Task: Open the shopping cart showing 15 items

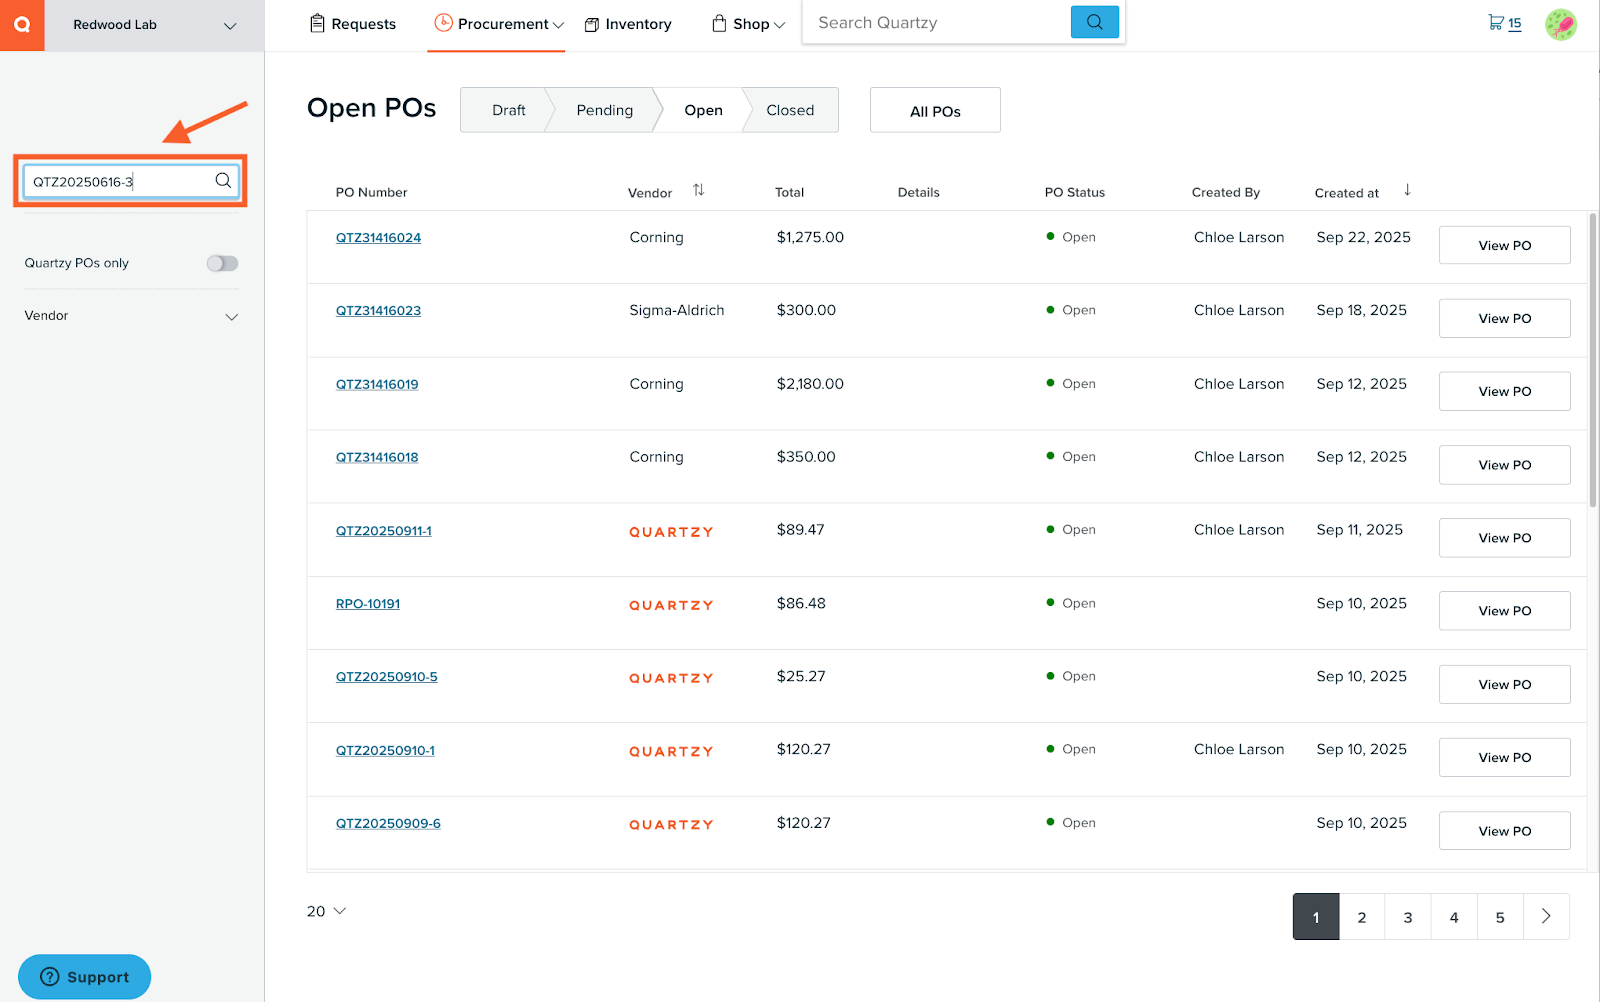Action: pos(1497,22)
